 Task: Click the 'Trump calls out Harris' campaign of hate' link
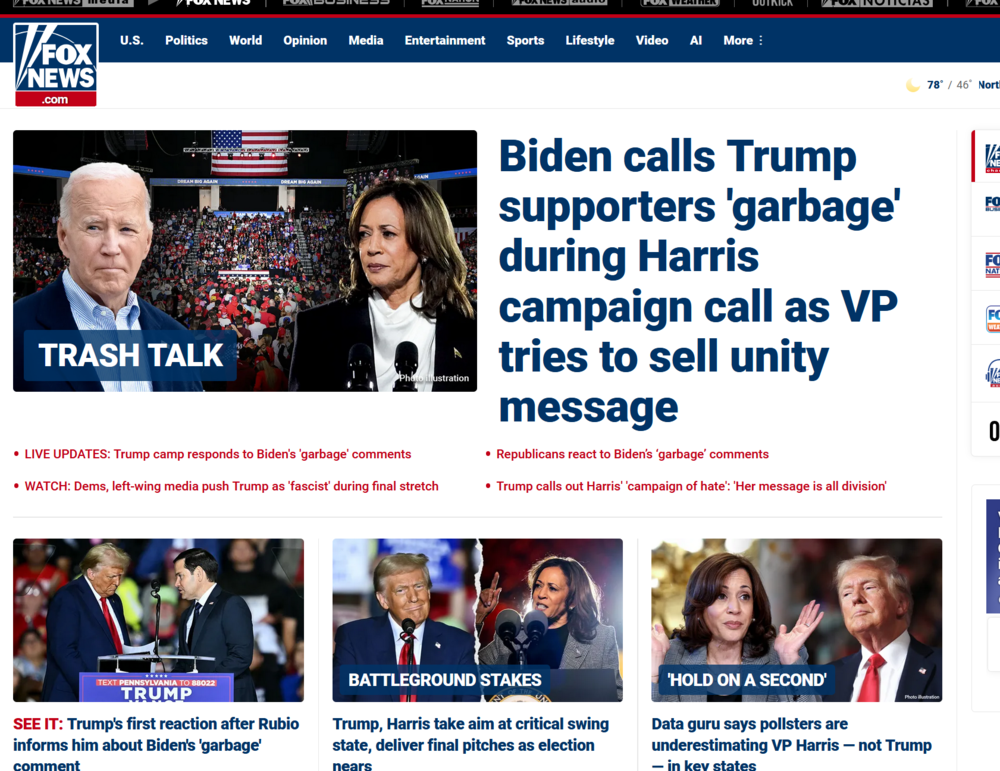[x=691, y=486]
